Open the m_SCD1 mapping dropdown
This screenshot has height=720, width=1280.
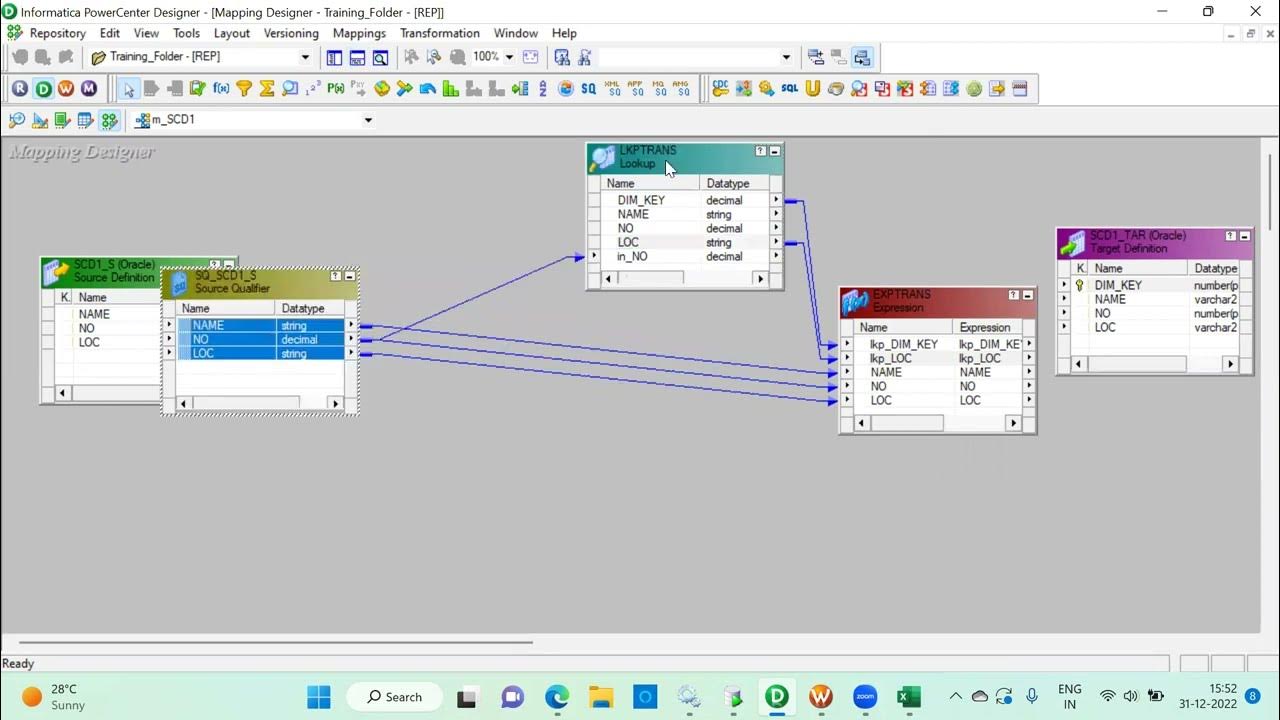click(368, 120)
